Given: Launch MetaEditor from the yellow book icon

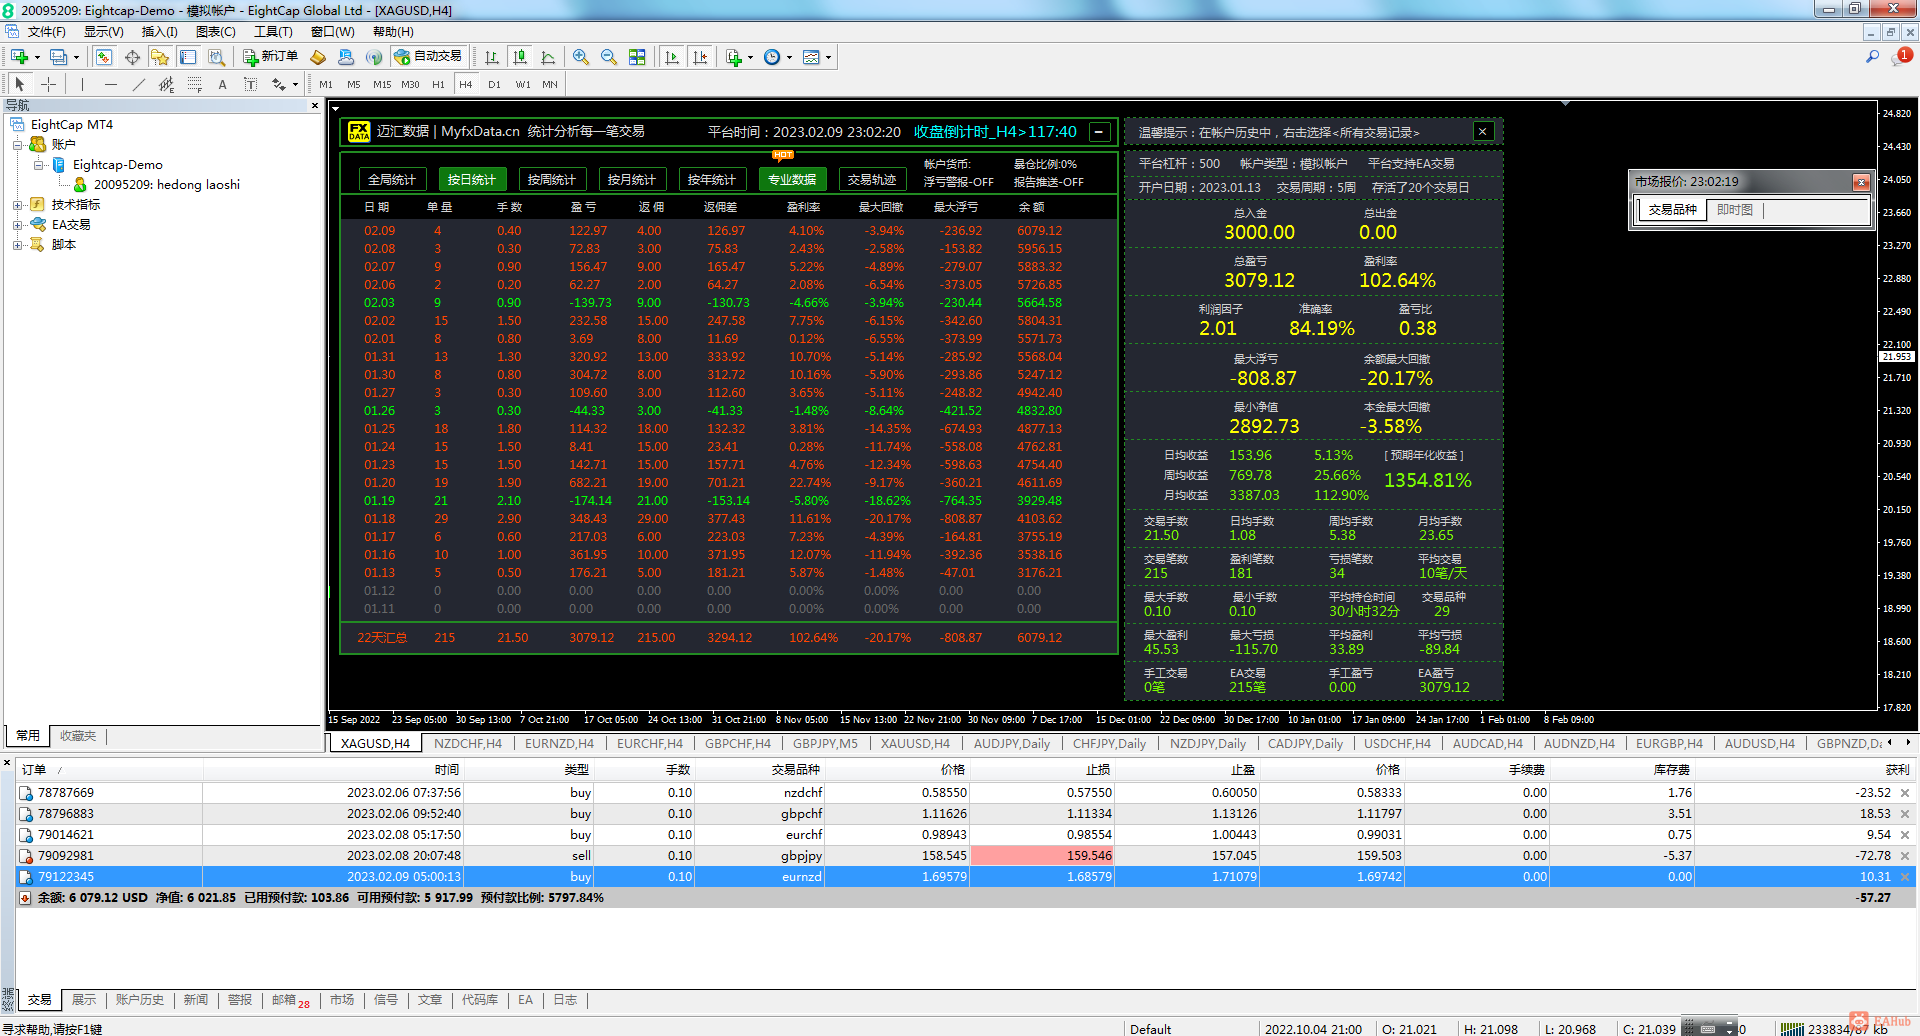Looking at the screenshot, I should [x=318, y=57].
